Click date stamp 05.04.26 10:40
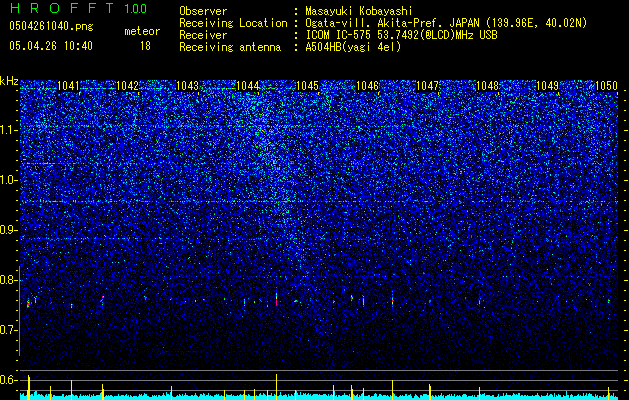 [x=51, y=46]
